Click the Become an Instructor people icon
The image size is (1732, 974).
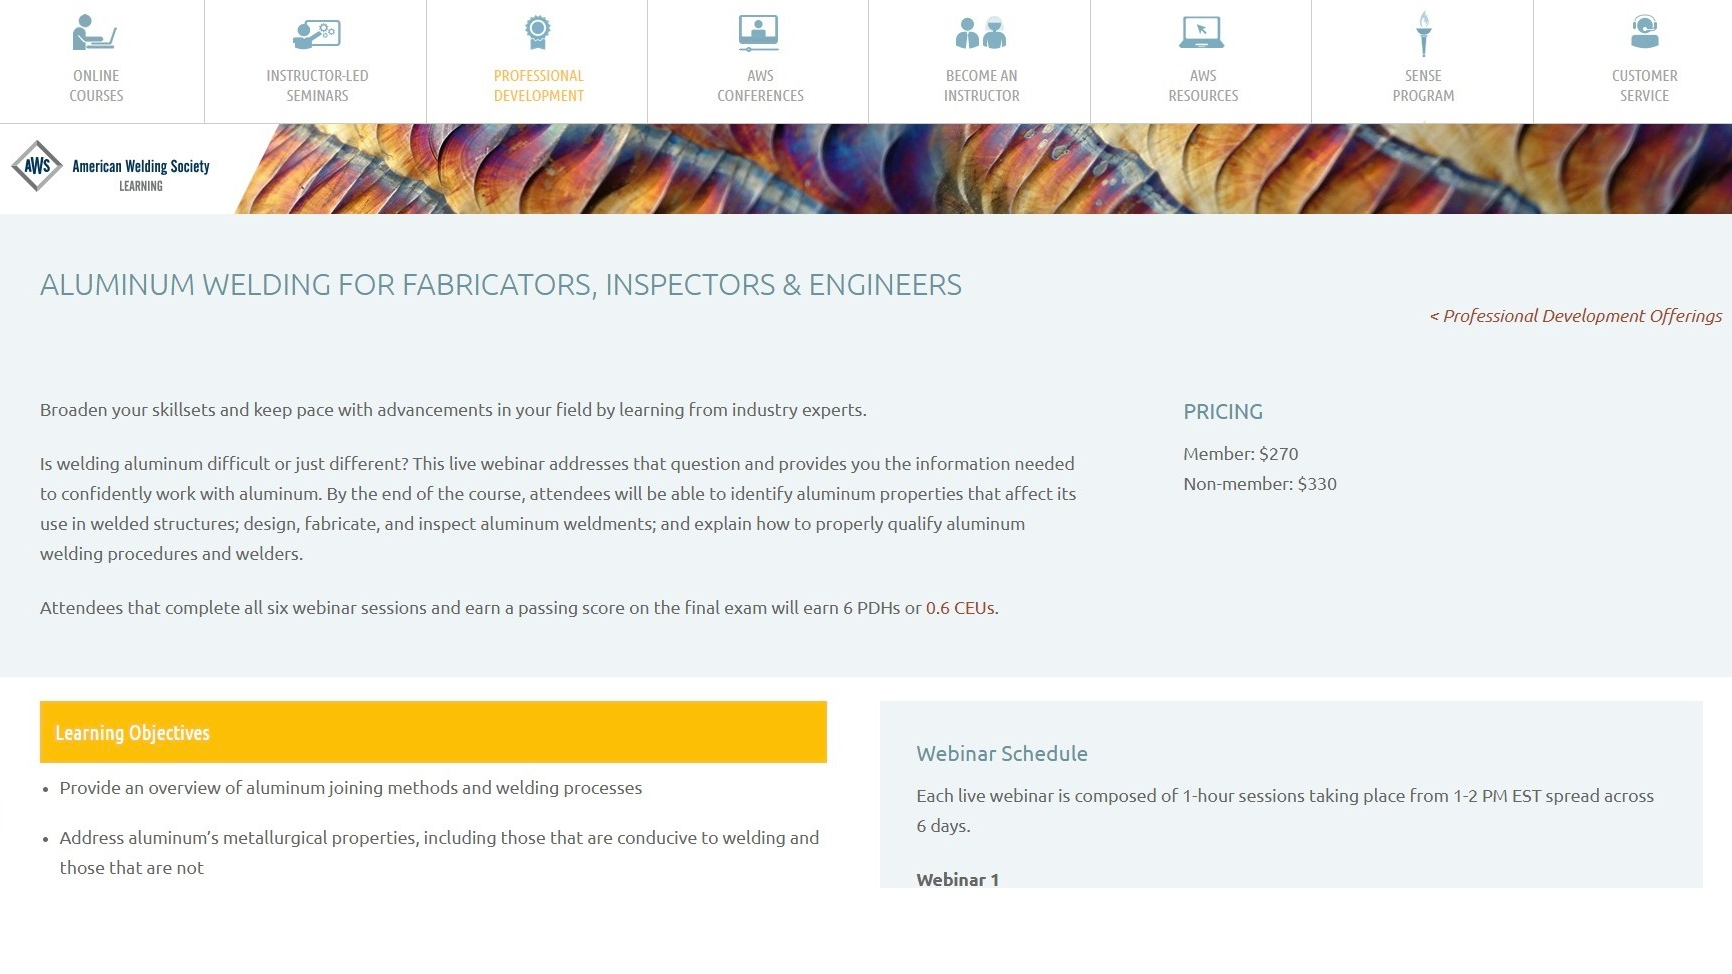[981, 33]
